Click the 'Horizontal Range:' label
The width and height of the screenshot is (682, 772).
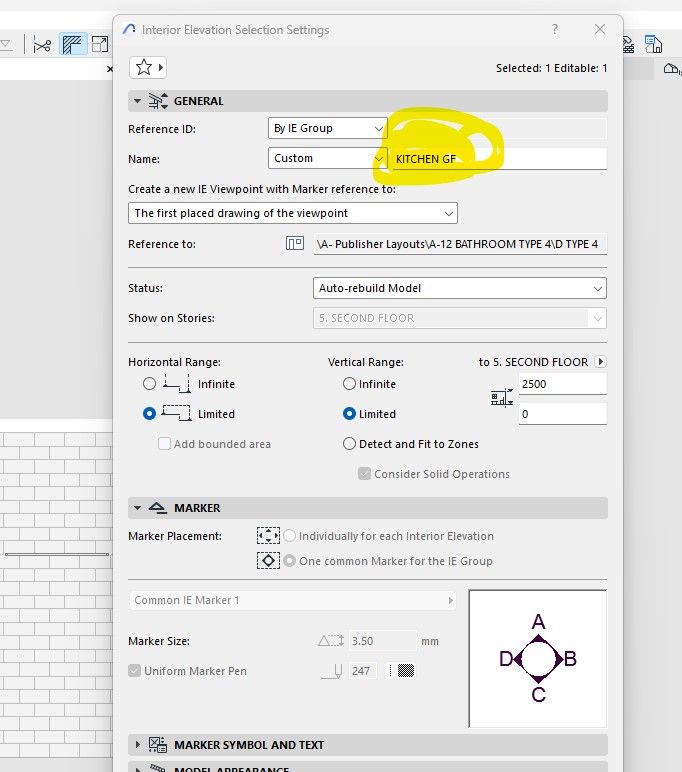coord(174,362)
